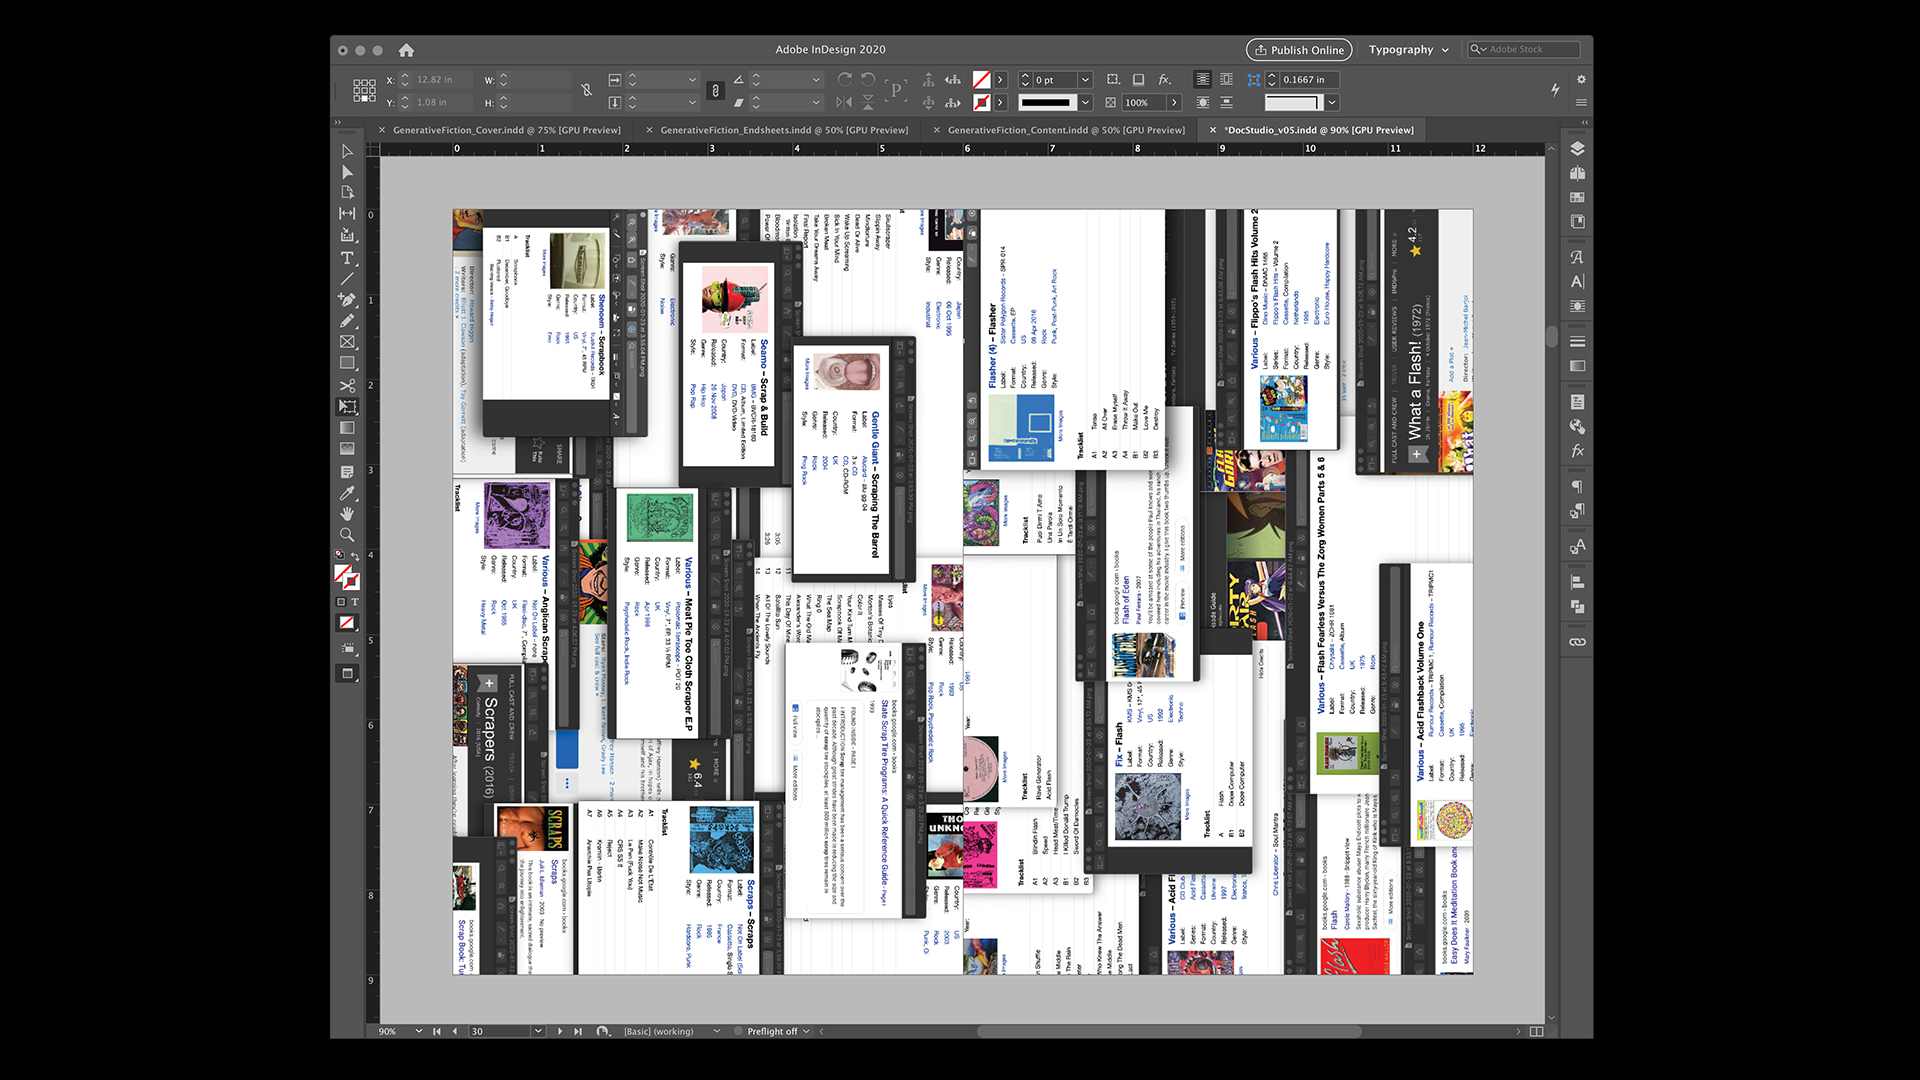
Task: Open the stroke style dropdown
Action: tap(1085, 102)
